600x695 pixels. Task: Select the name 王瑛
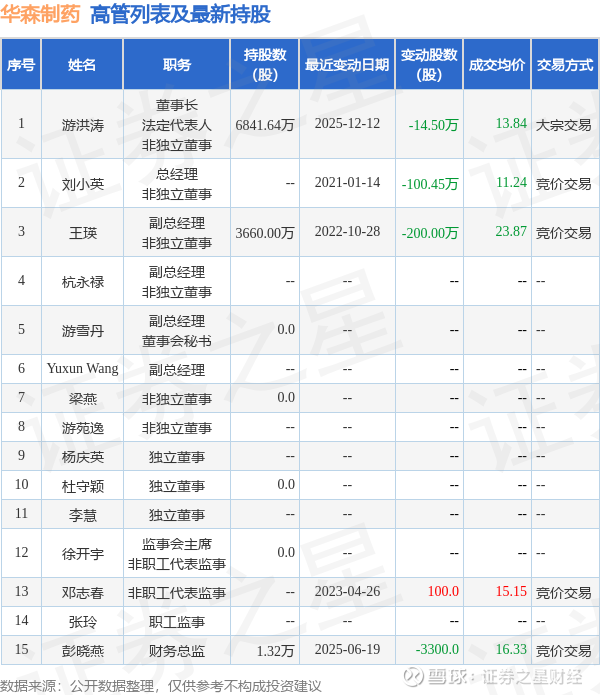(x=82, y=233)
